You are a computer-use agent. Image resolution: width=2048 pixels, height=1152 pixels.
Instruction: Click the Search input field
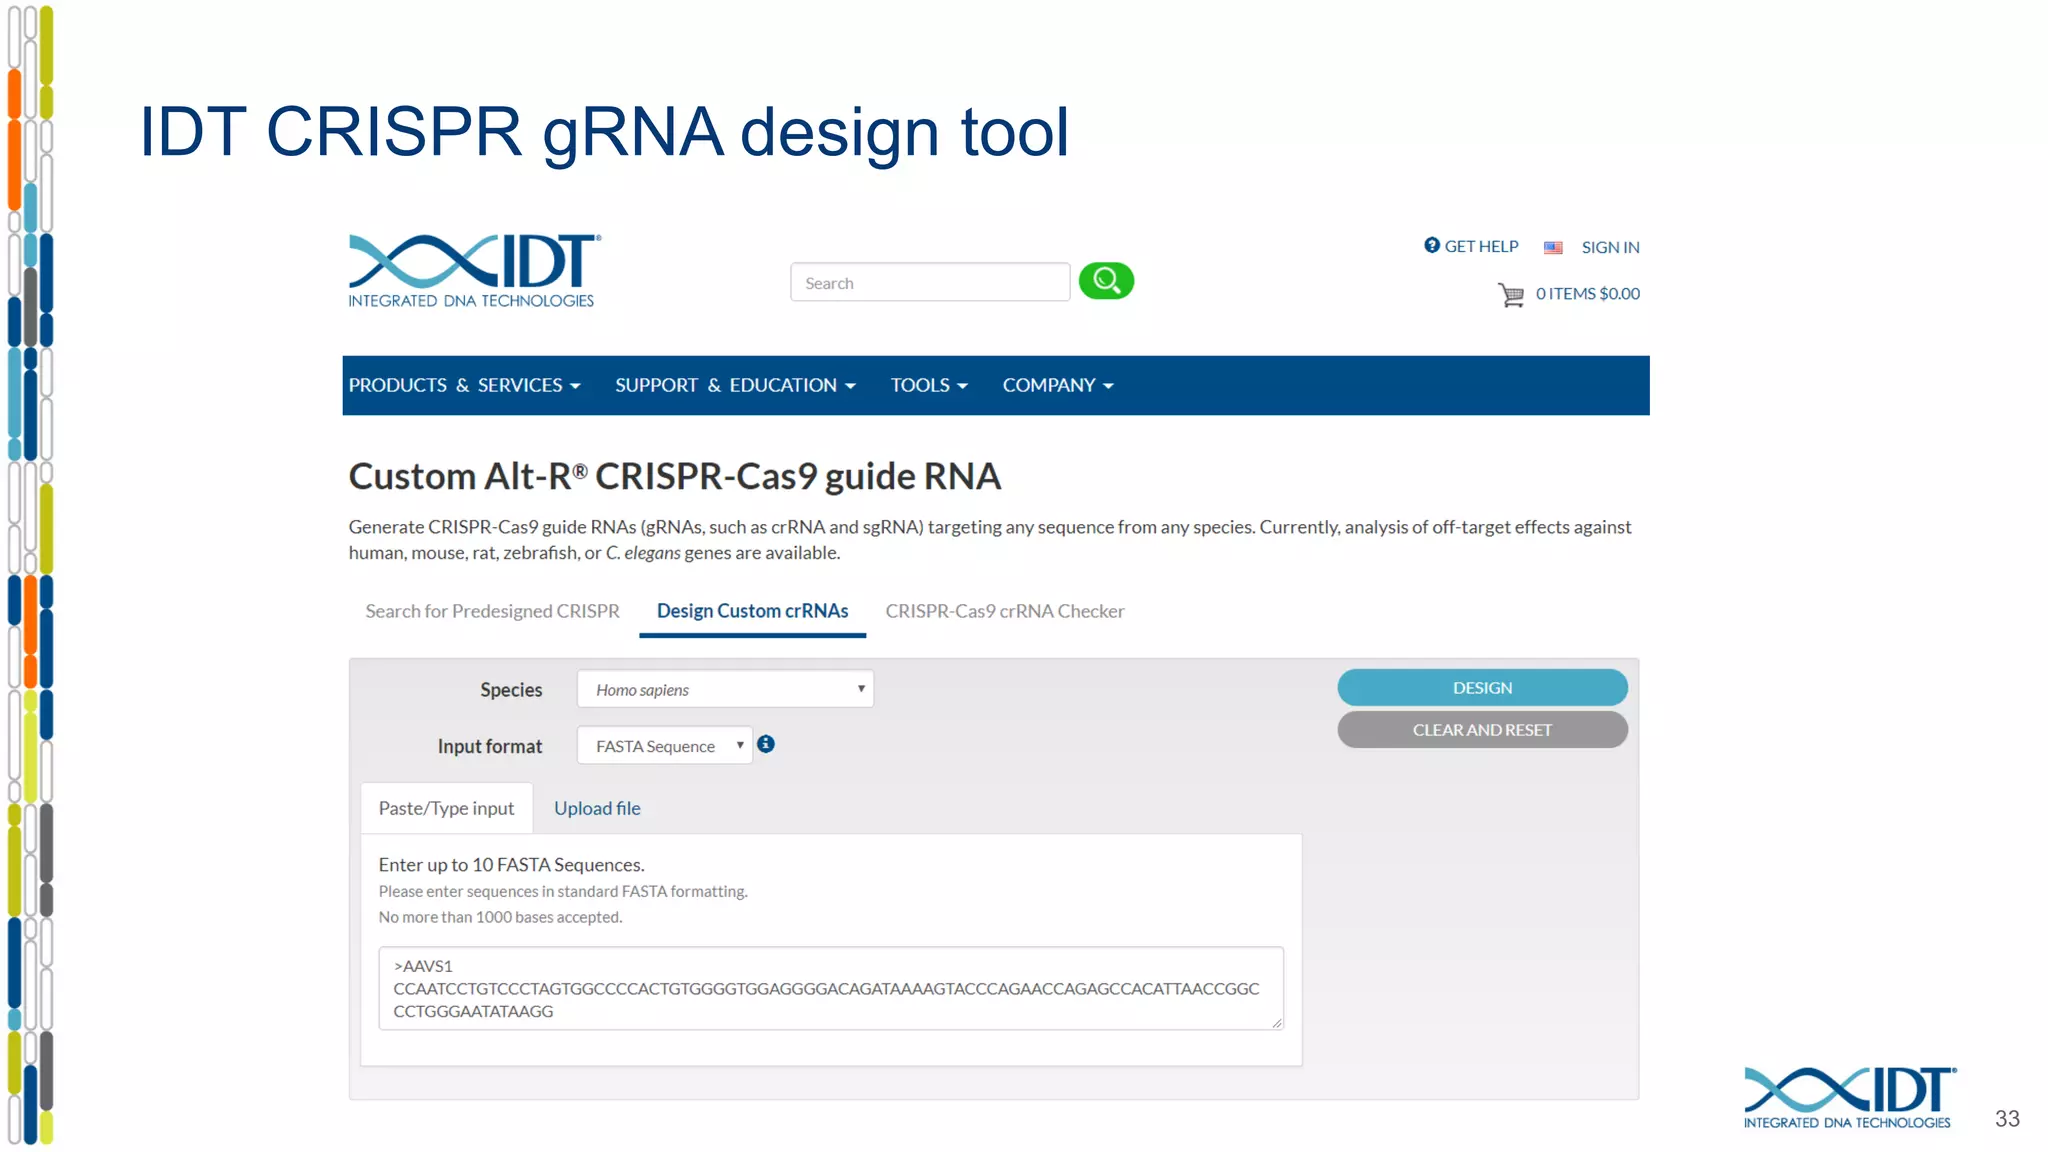pyautogui.click(x=930, y=283)
